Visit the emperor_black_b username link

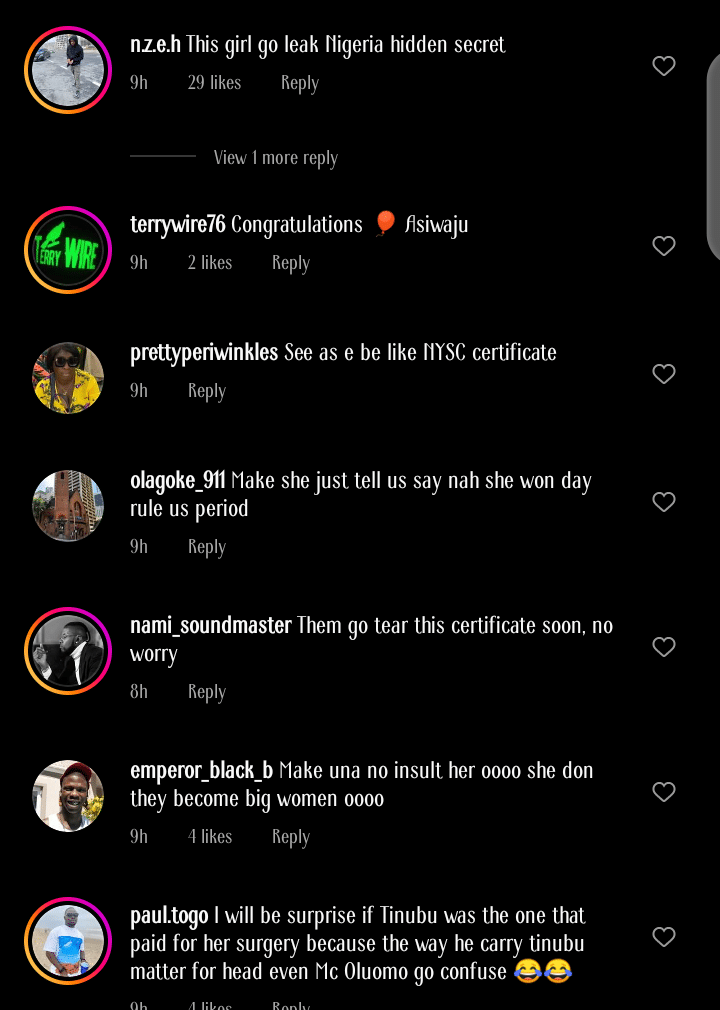tap(201, 771)
